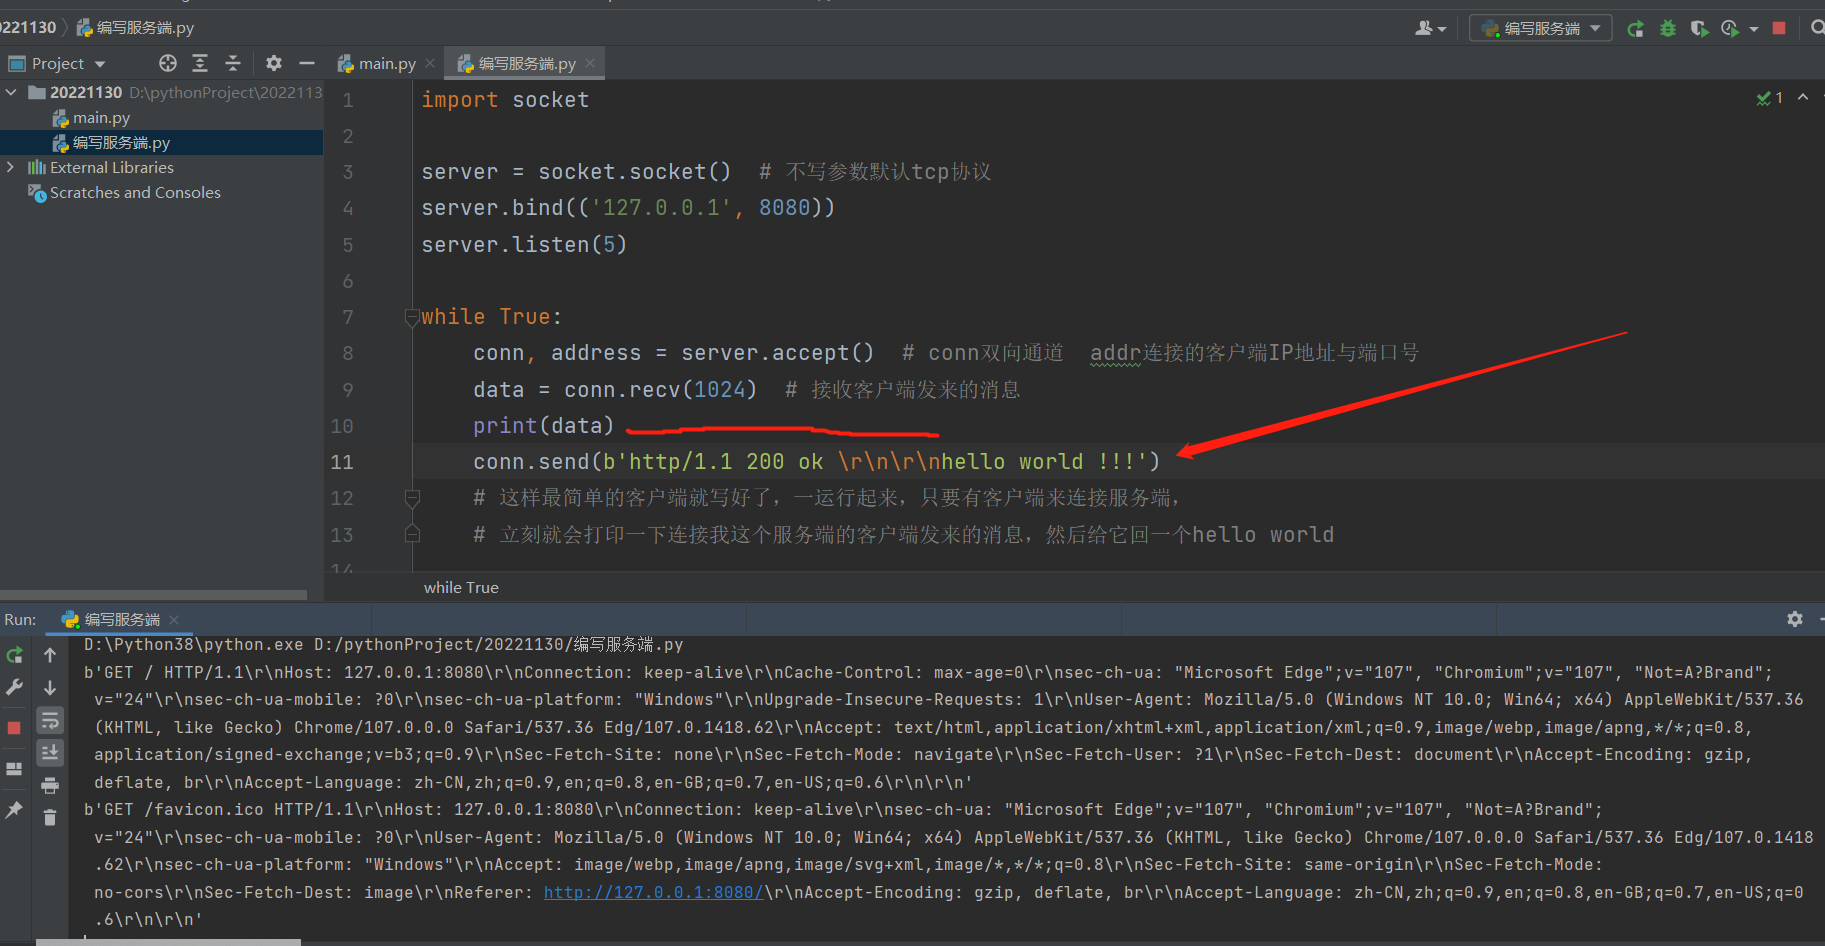Click the inspection checkmark widget showing 1
Viewport: 1825px width, 946px height.
point(1770,98)
